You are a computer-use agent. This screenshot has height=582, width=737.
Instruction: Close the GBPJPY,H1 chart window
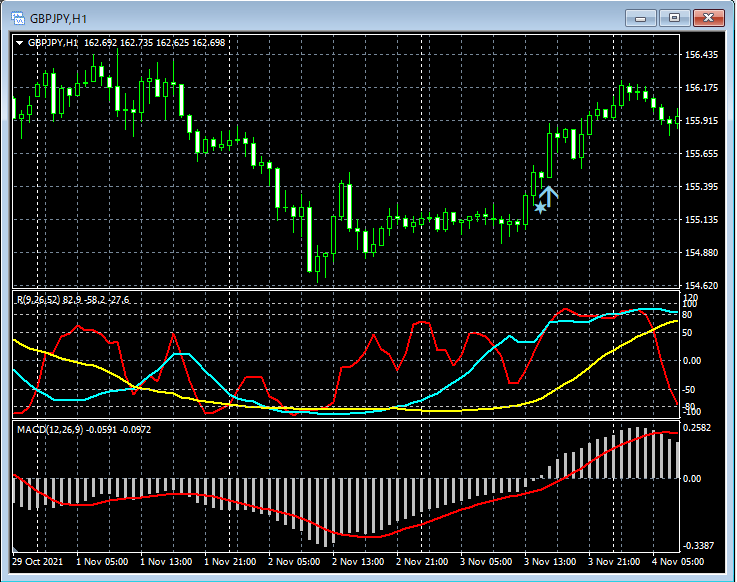tap(711, 18)
